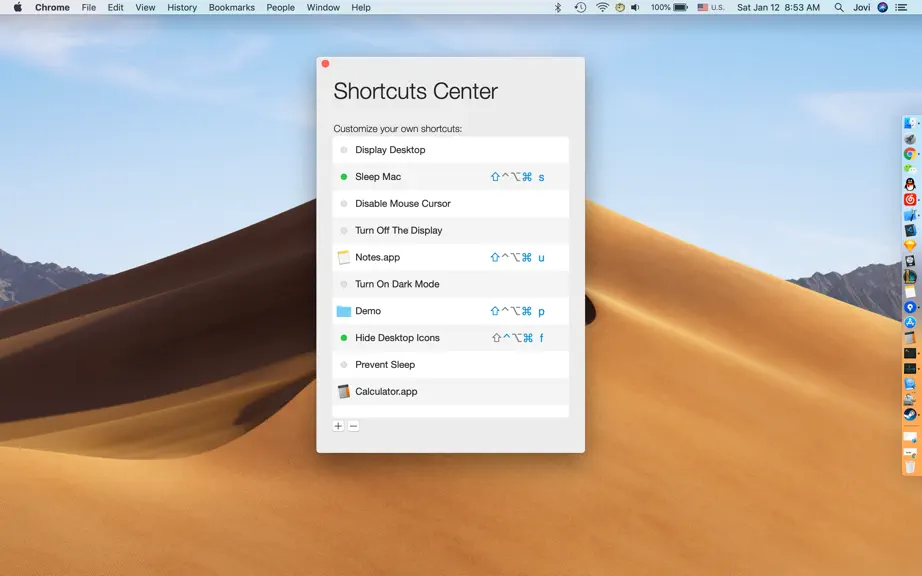922x576 pixels.
Task: Toggle Hide Desktop Icons green dot
Action: click(x=344, y=338)
